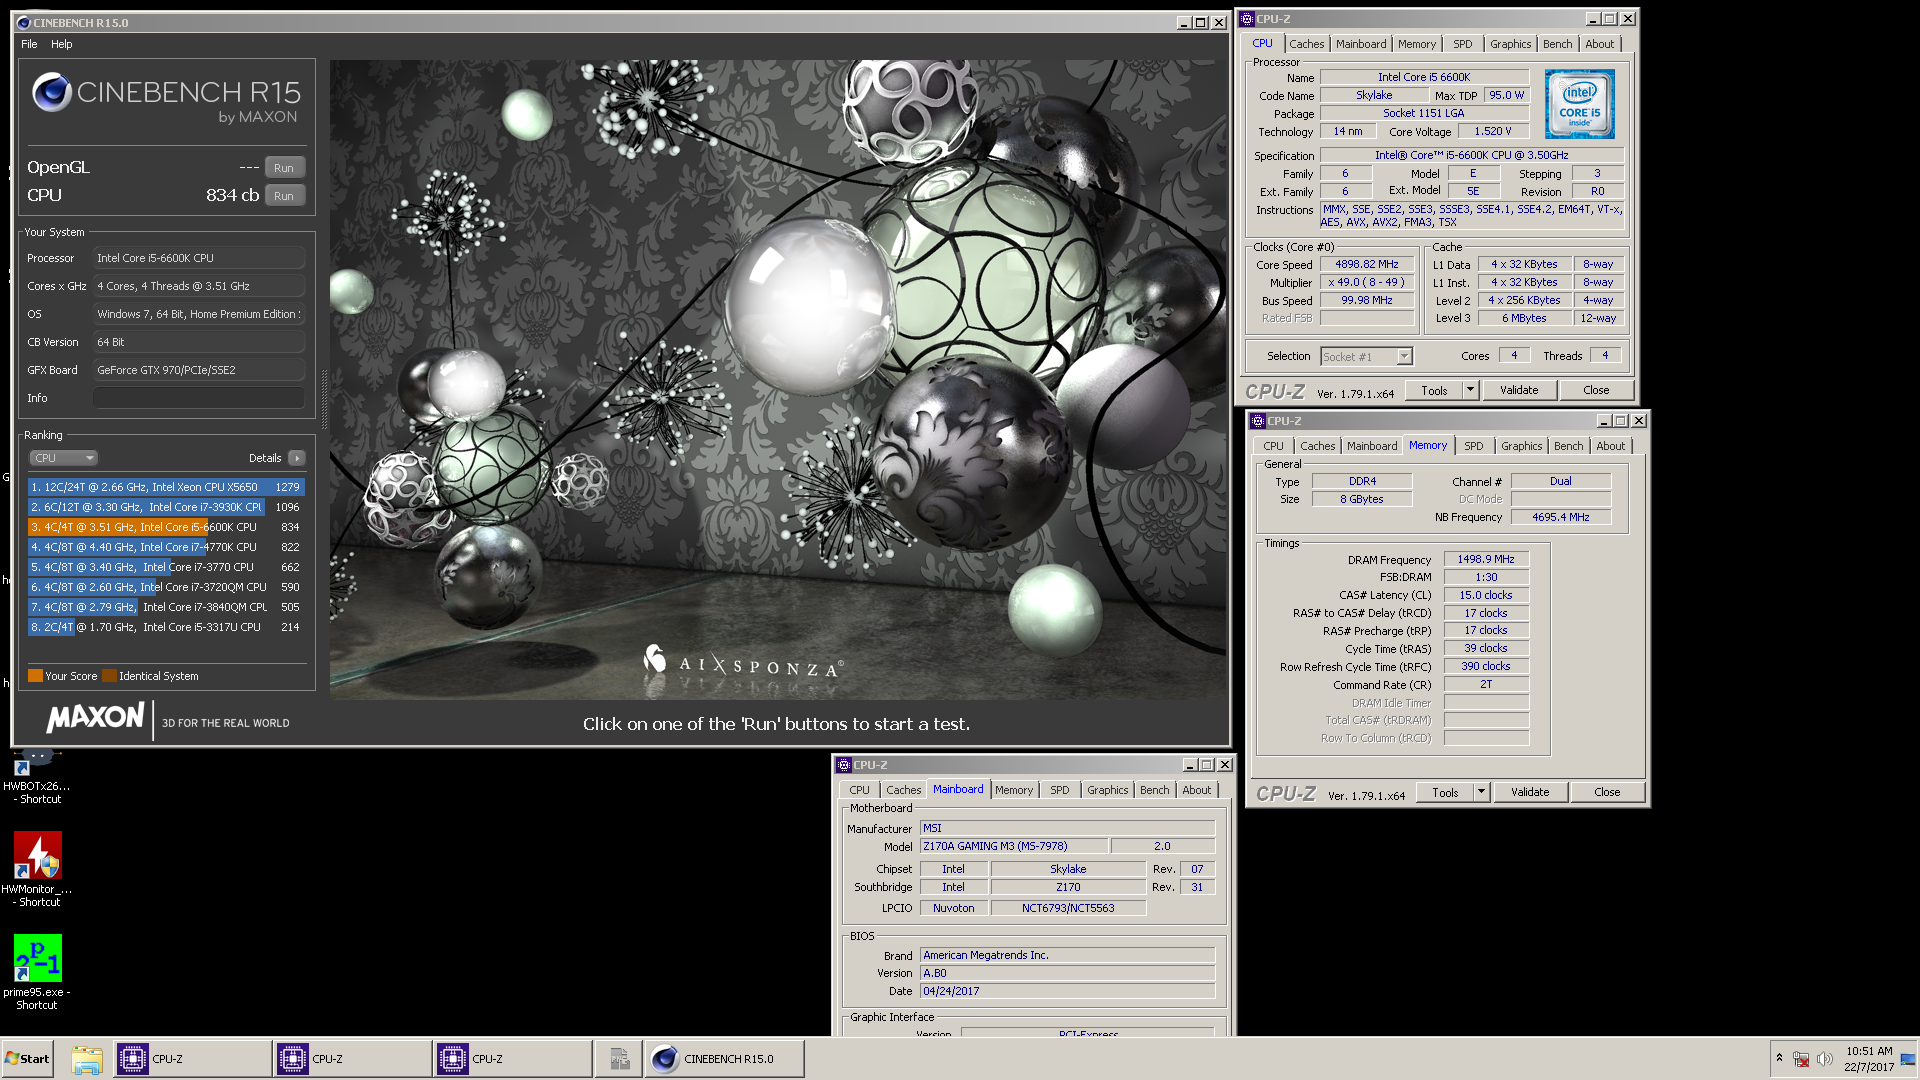
Task: Click Tools button in the CPU tab window
Action: (x=1434, y=390)
